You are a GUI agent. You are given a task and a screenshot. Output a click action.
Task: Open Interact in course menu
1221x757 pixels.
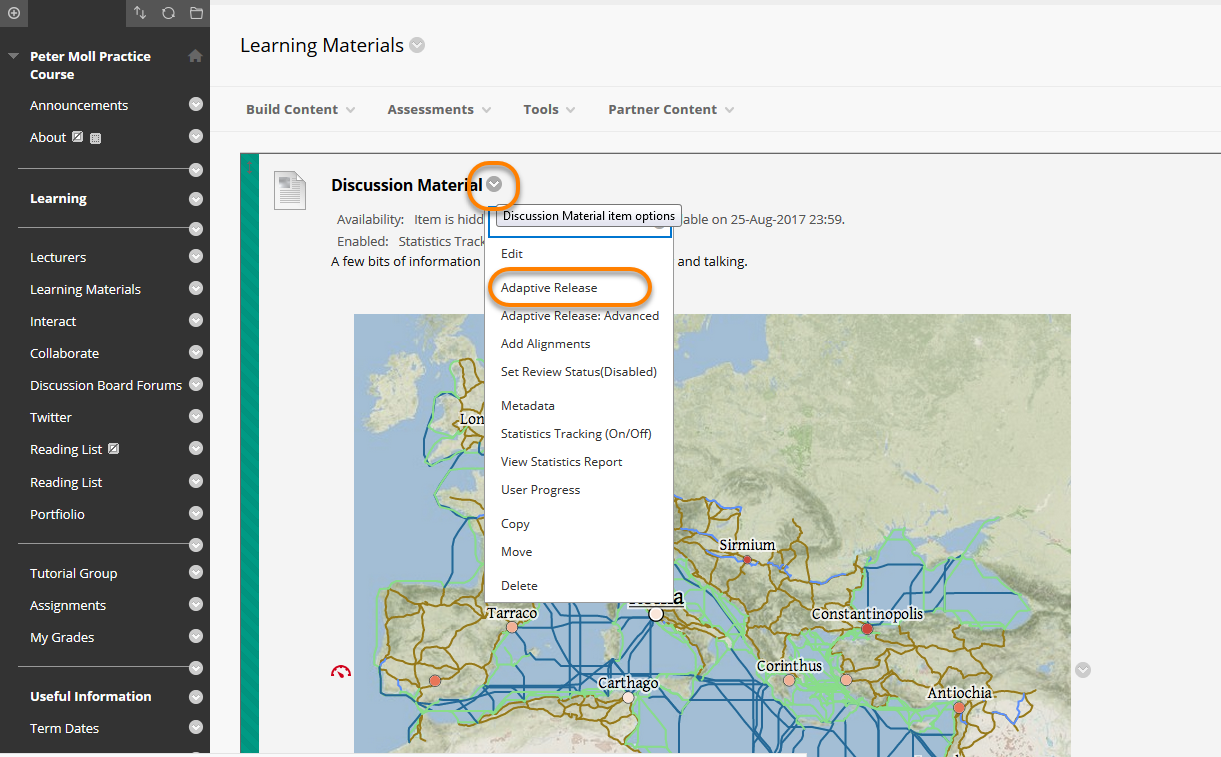pyautogui.click(x=53, y=321)
